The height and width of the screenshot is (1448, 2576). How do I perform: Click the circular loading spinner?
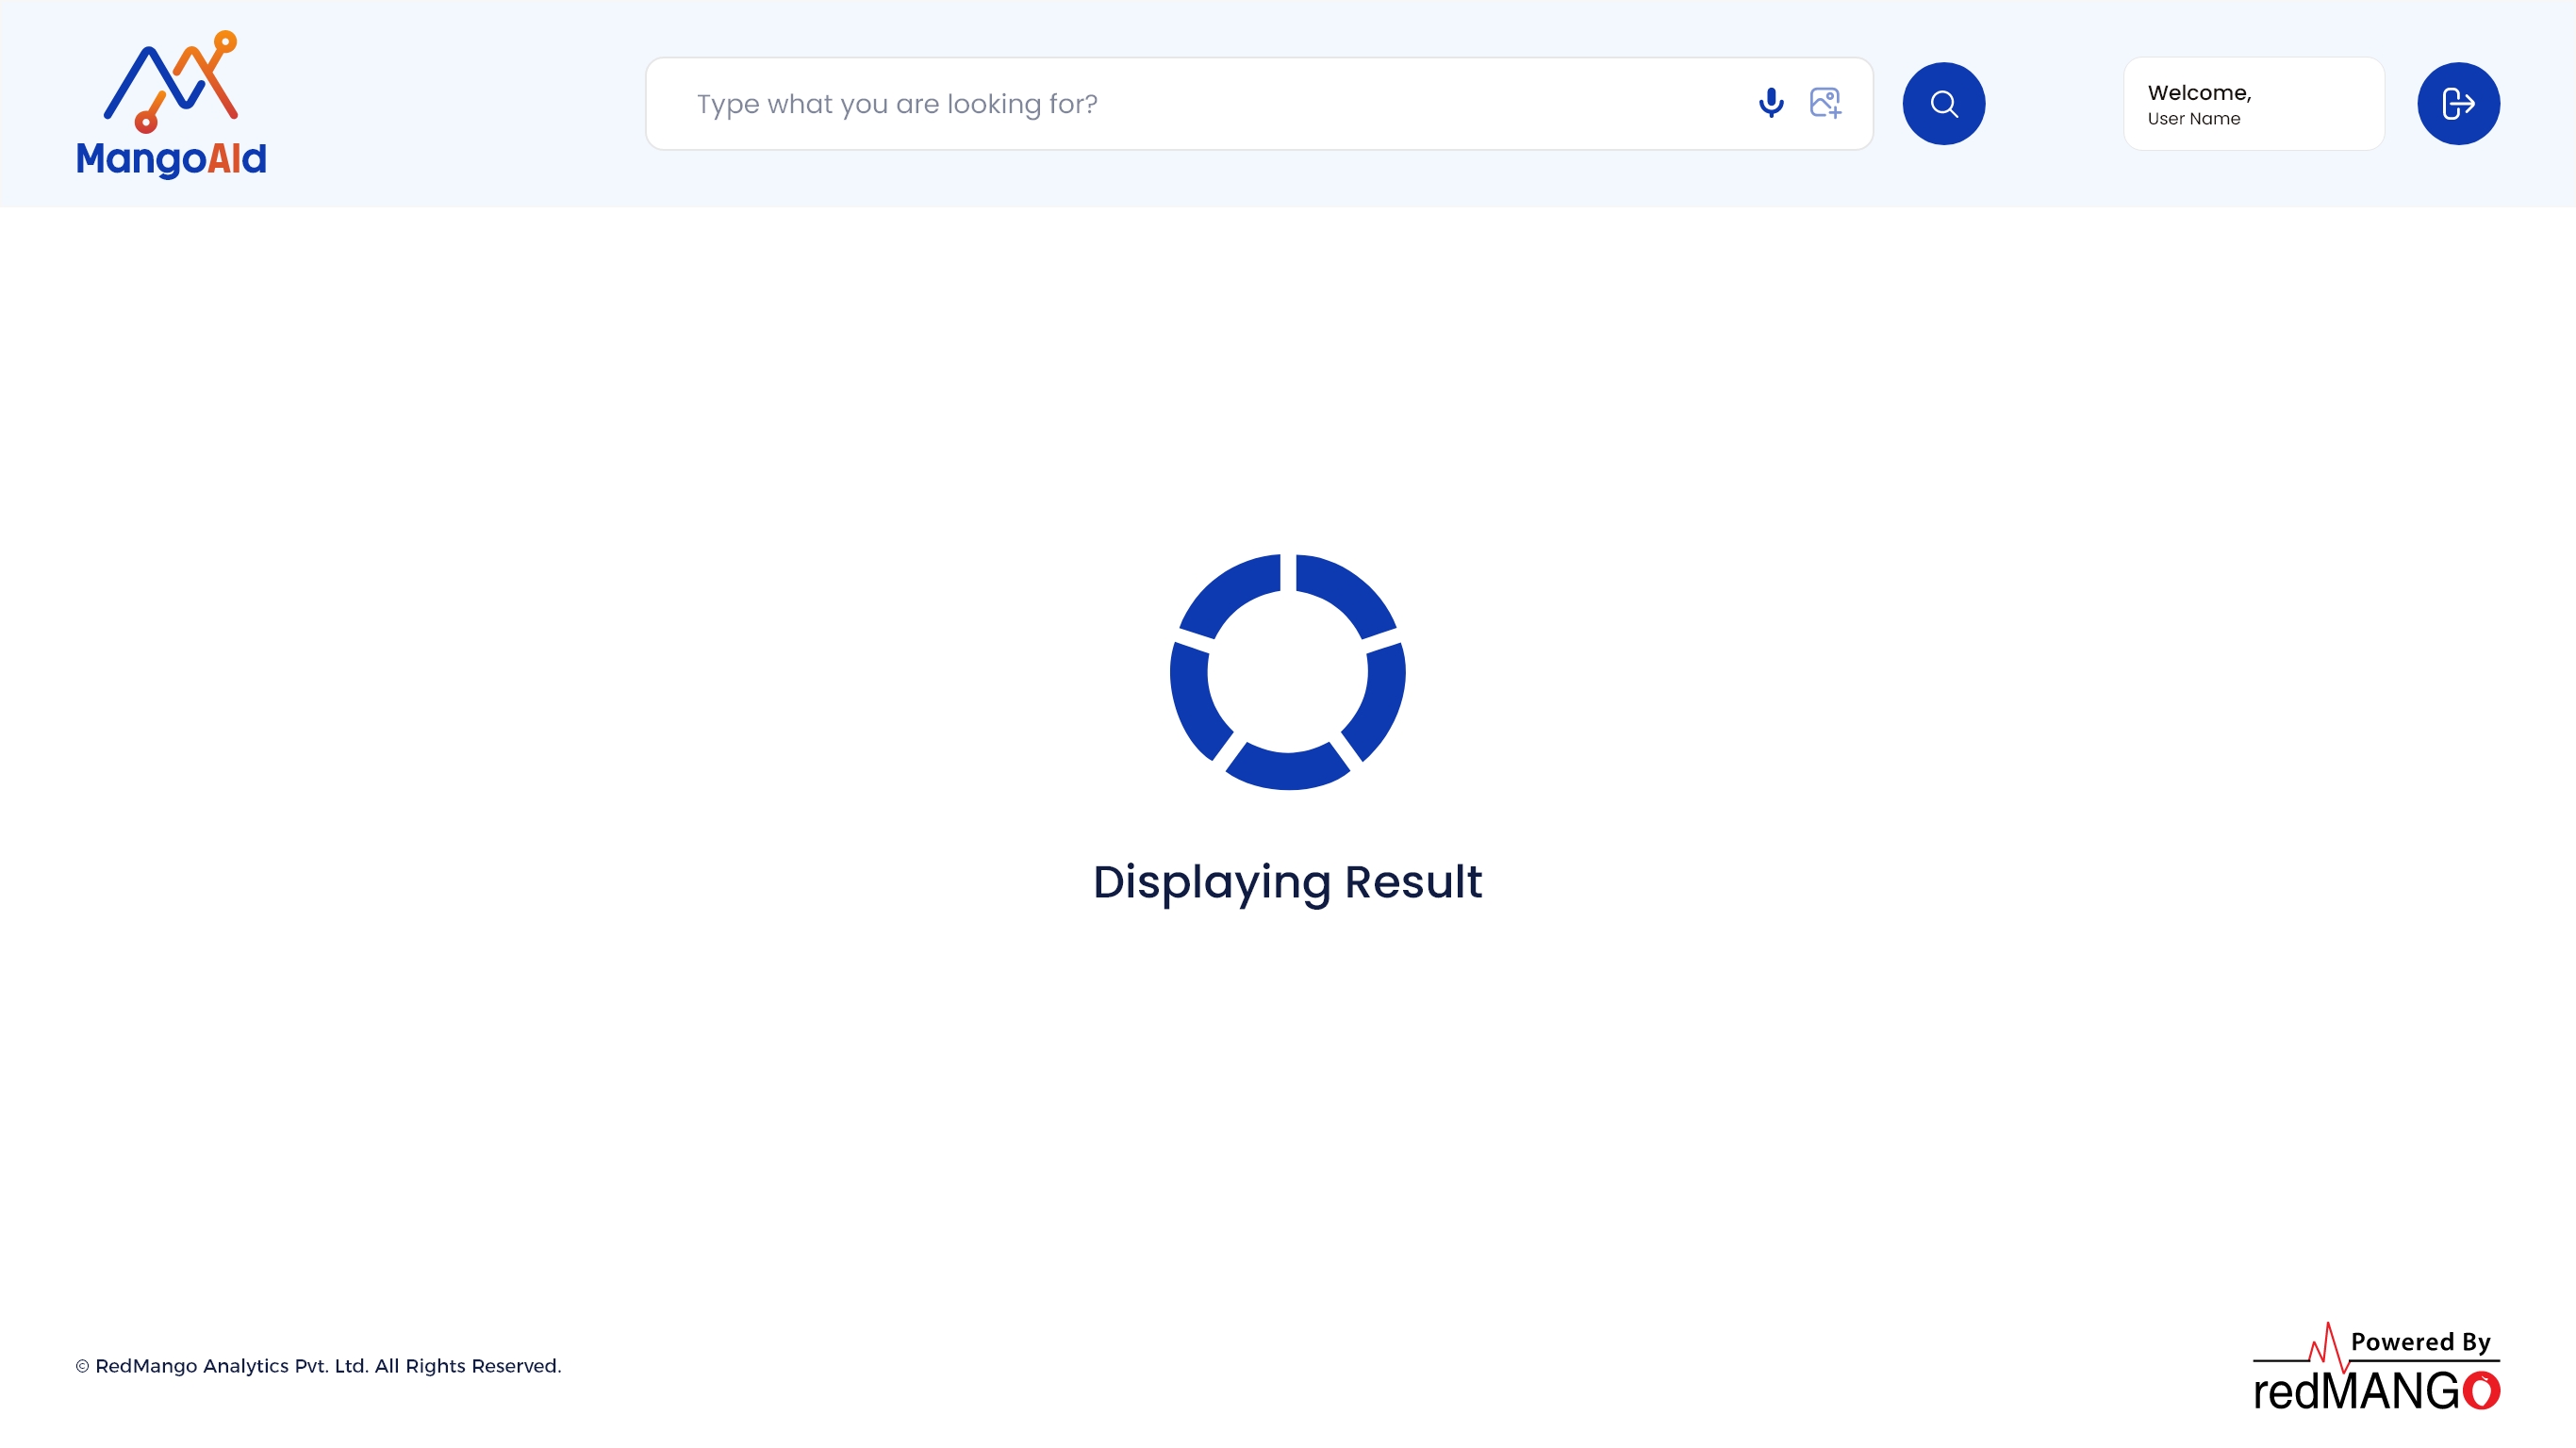1288,672
